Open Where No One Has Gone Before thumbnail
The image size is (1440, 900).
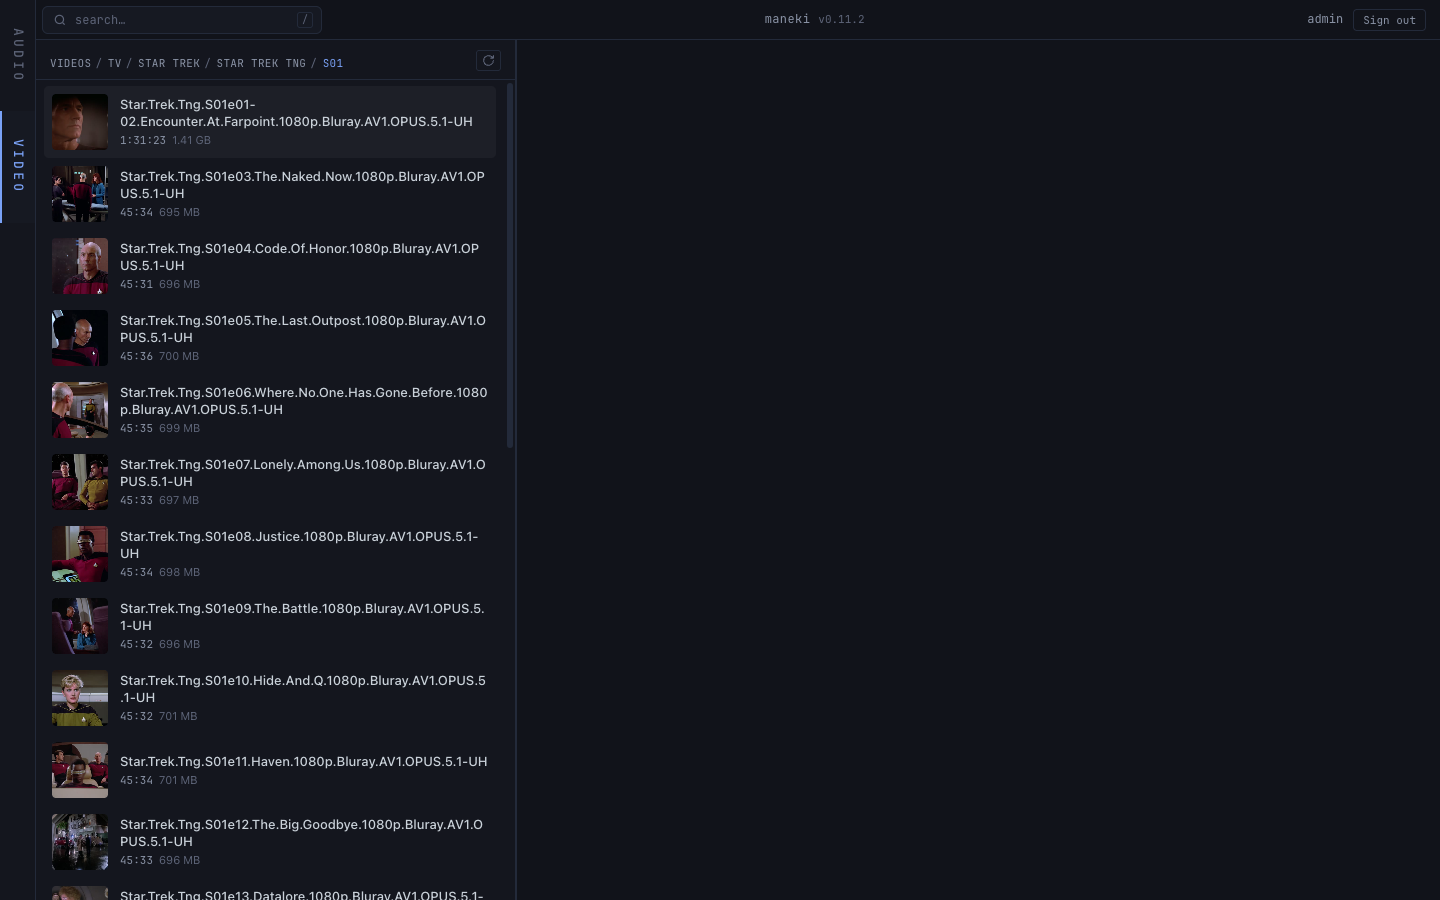pos(80,410)
